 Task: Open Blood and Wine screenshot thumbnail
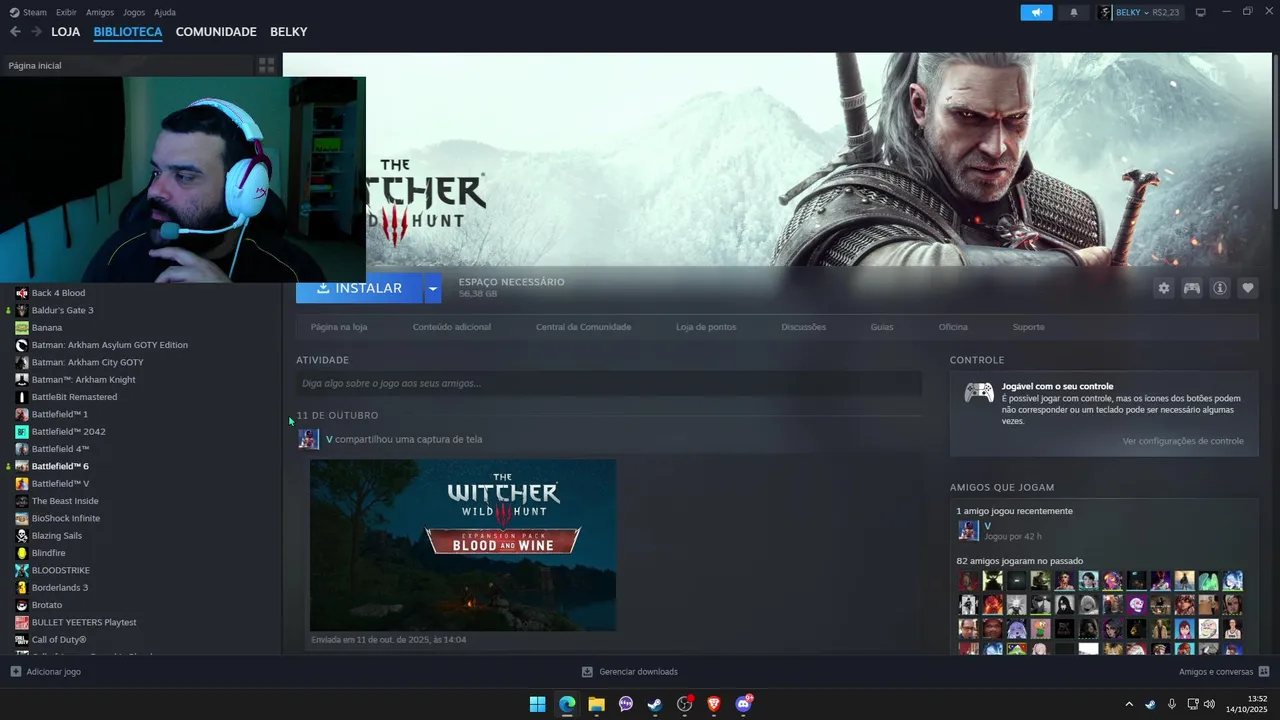pyautogui.click(x=463, y=545)
